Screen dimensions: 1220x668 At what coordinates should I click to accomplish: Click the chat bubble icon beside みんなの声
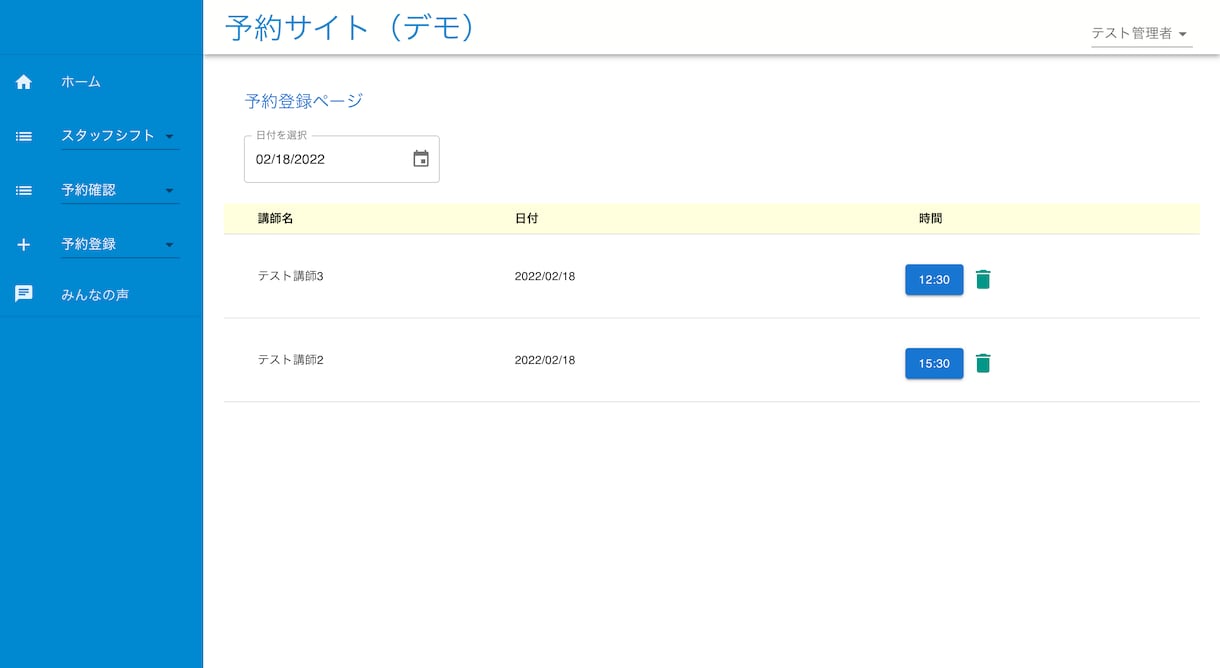pos(24,294)
